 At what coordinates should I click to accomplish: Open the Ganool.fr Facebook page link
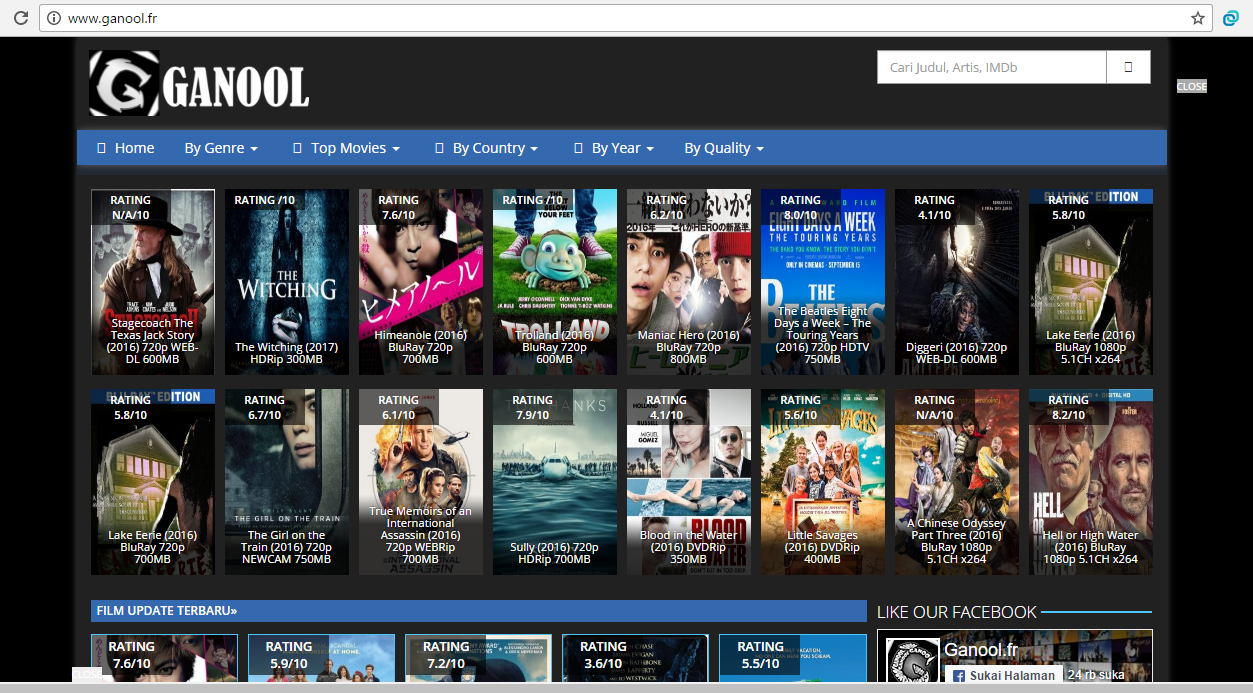tap(981, 651)
